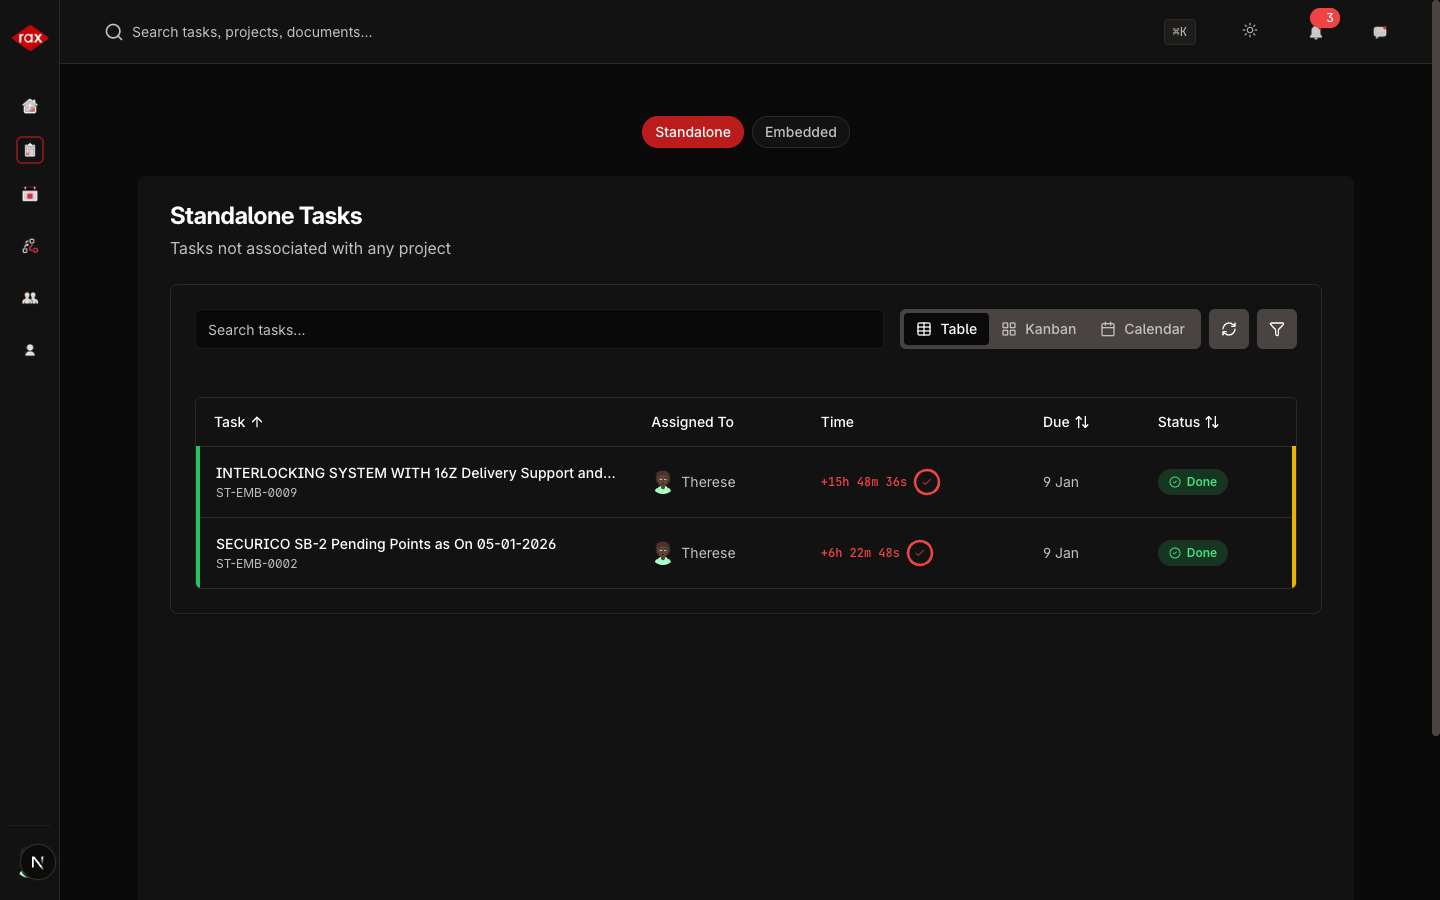
Task: Switch to Kanban view
Action: coord(1039,329)
